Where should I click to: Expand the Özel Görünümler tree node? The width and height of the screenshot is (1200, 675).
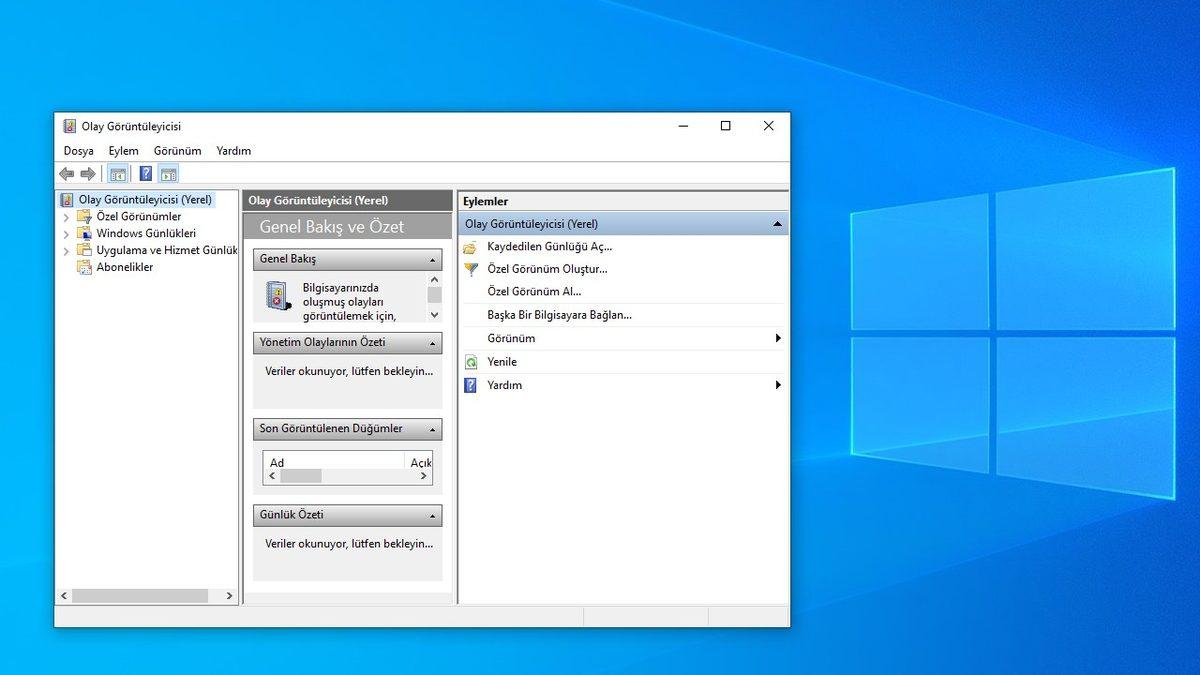66,216
